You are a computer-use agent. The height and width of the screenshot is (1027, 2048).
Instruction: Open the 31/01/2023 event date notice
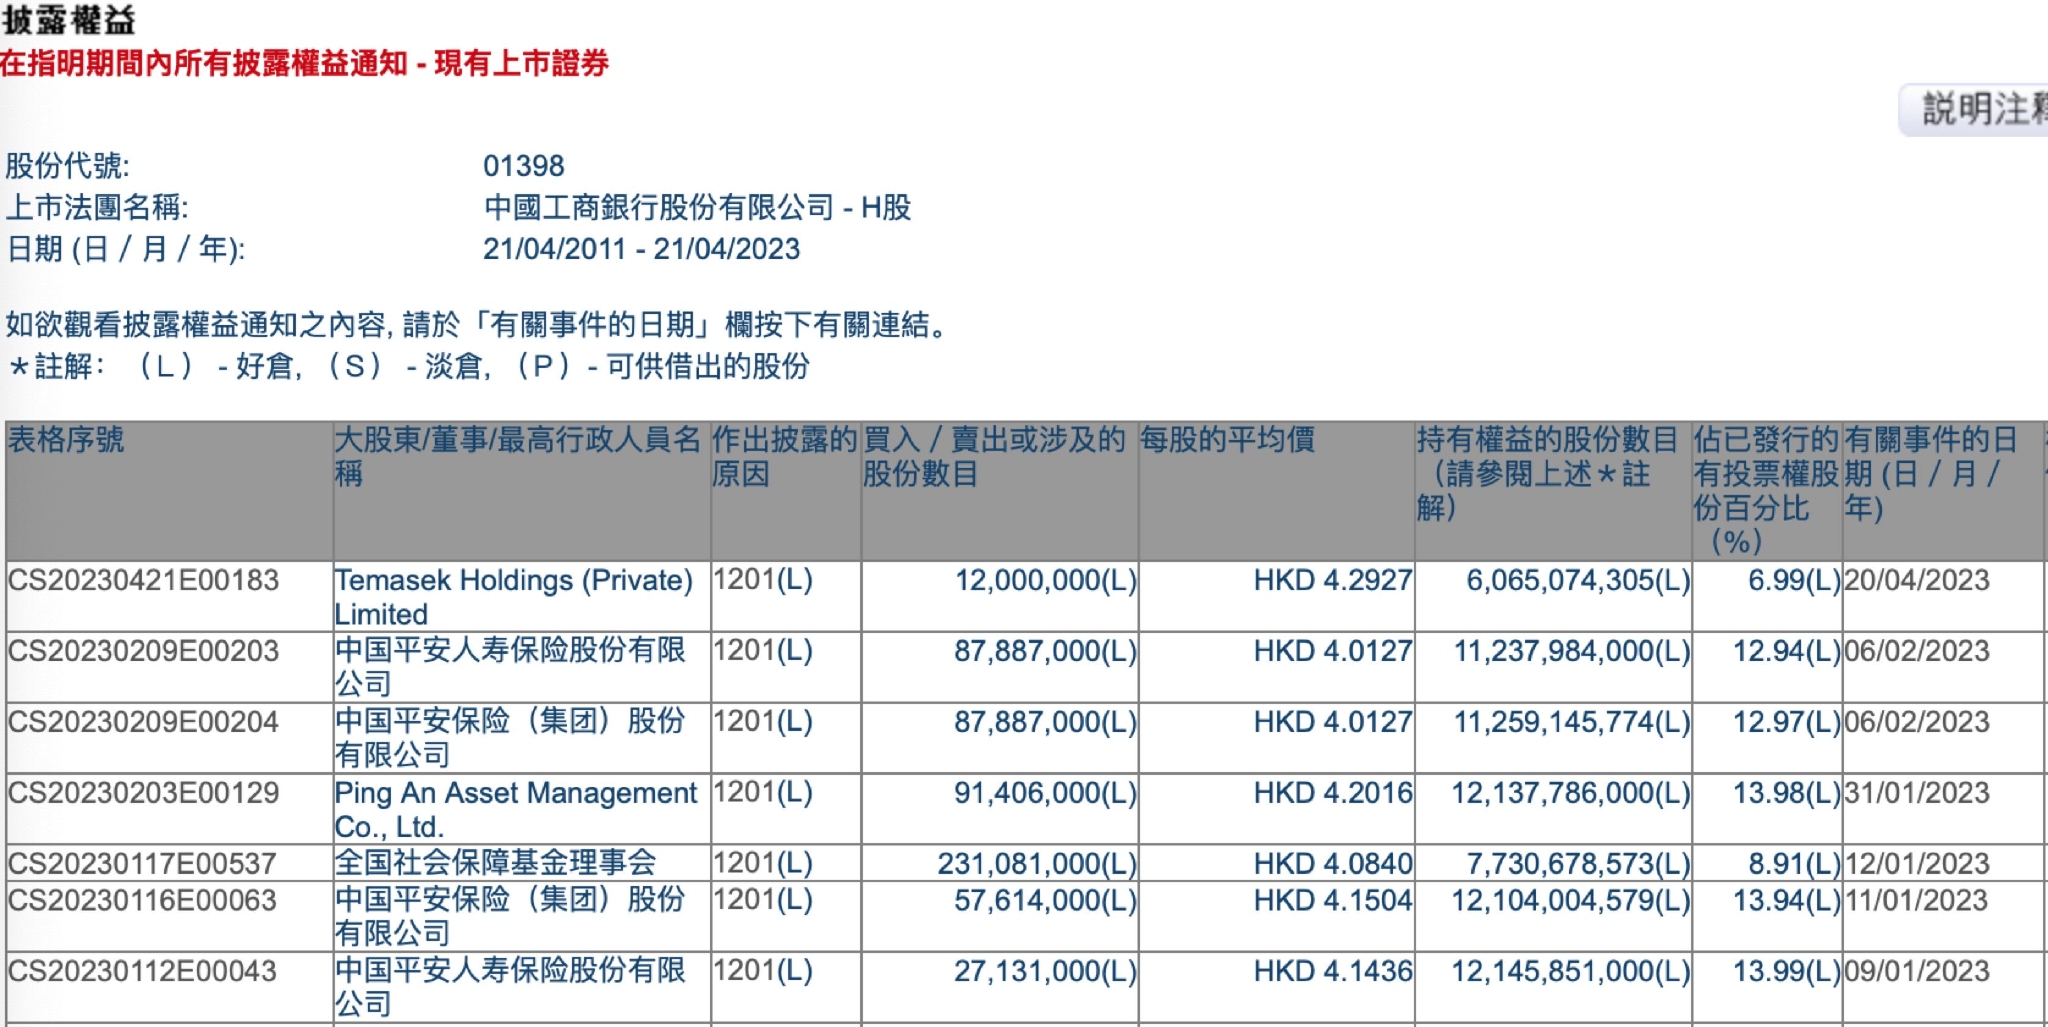point(1916,793)
